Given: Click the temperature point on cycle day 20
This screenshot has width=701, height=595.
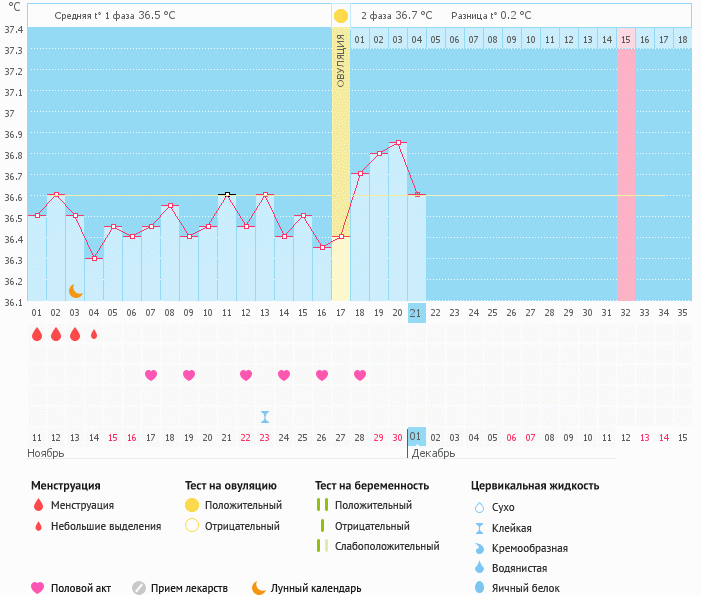Looking at the screenshot, I should (398, 143).
